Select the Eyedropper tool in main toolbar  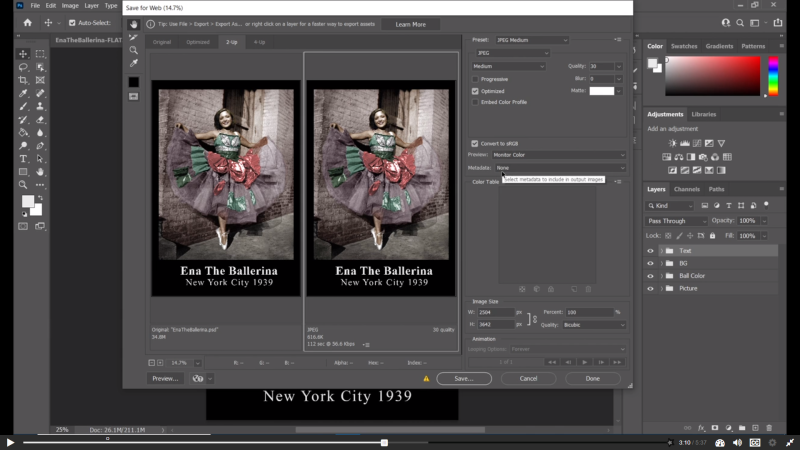[x=23, y=93]
